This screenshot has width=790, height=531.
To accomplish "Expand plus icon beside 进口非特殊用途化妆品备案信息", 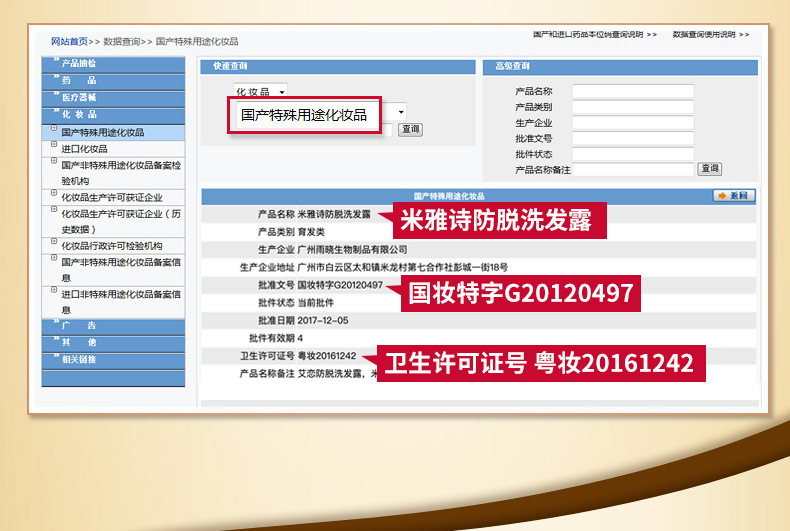I will click(x=54, y=290).
